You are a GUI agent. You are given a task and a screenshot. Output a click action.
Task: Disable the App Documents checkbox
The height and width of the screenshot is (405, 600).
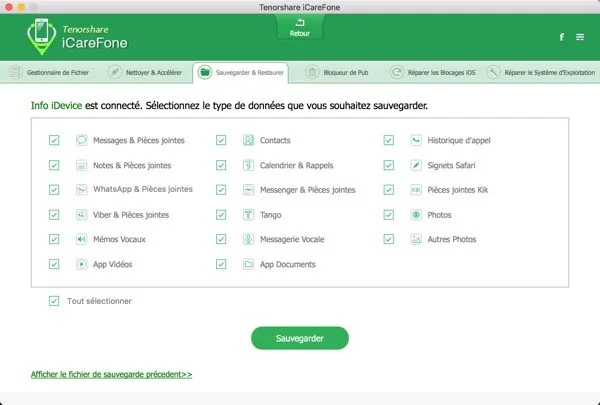221,264
